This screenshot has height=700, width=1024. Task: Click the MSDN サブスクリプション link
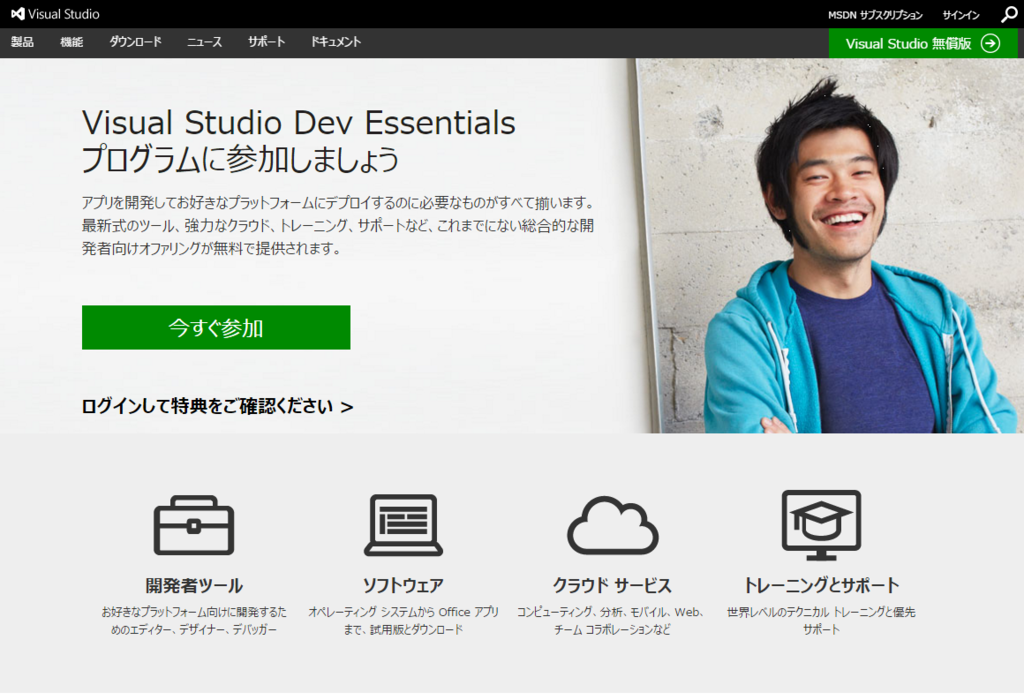tap(875, 14)
